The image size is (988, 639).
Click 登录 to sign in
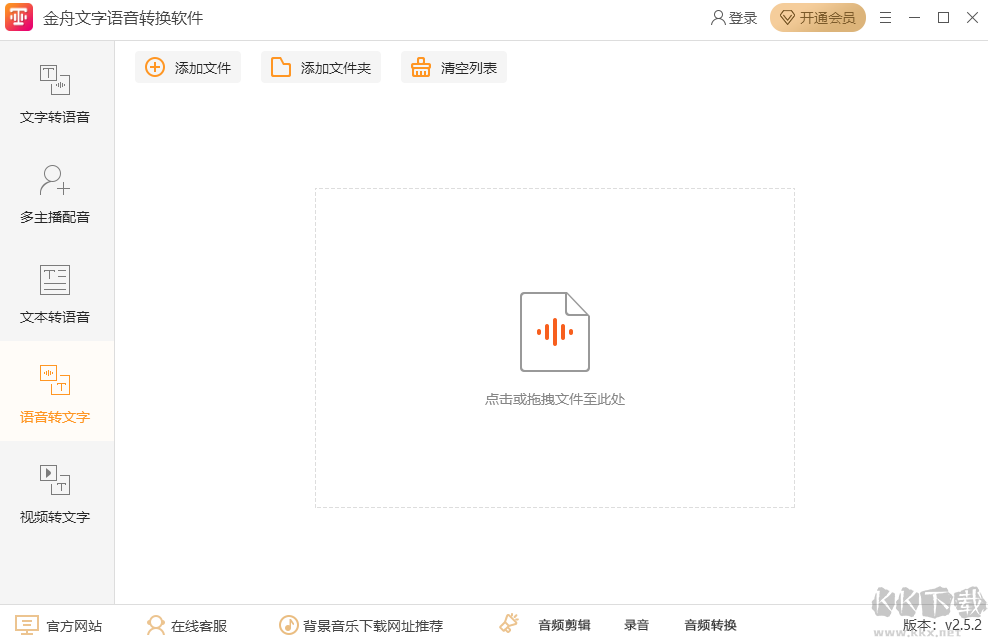point(733,17)
